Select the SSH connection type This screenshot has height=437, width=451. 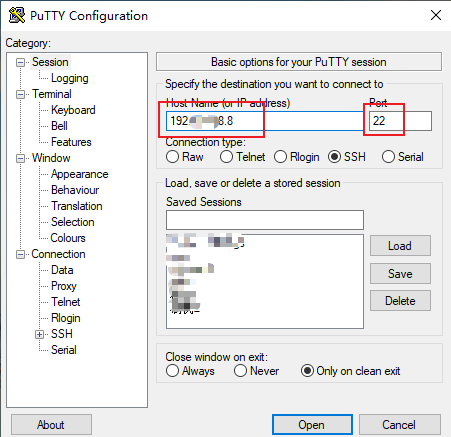334,157
